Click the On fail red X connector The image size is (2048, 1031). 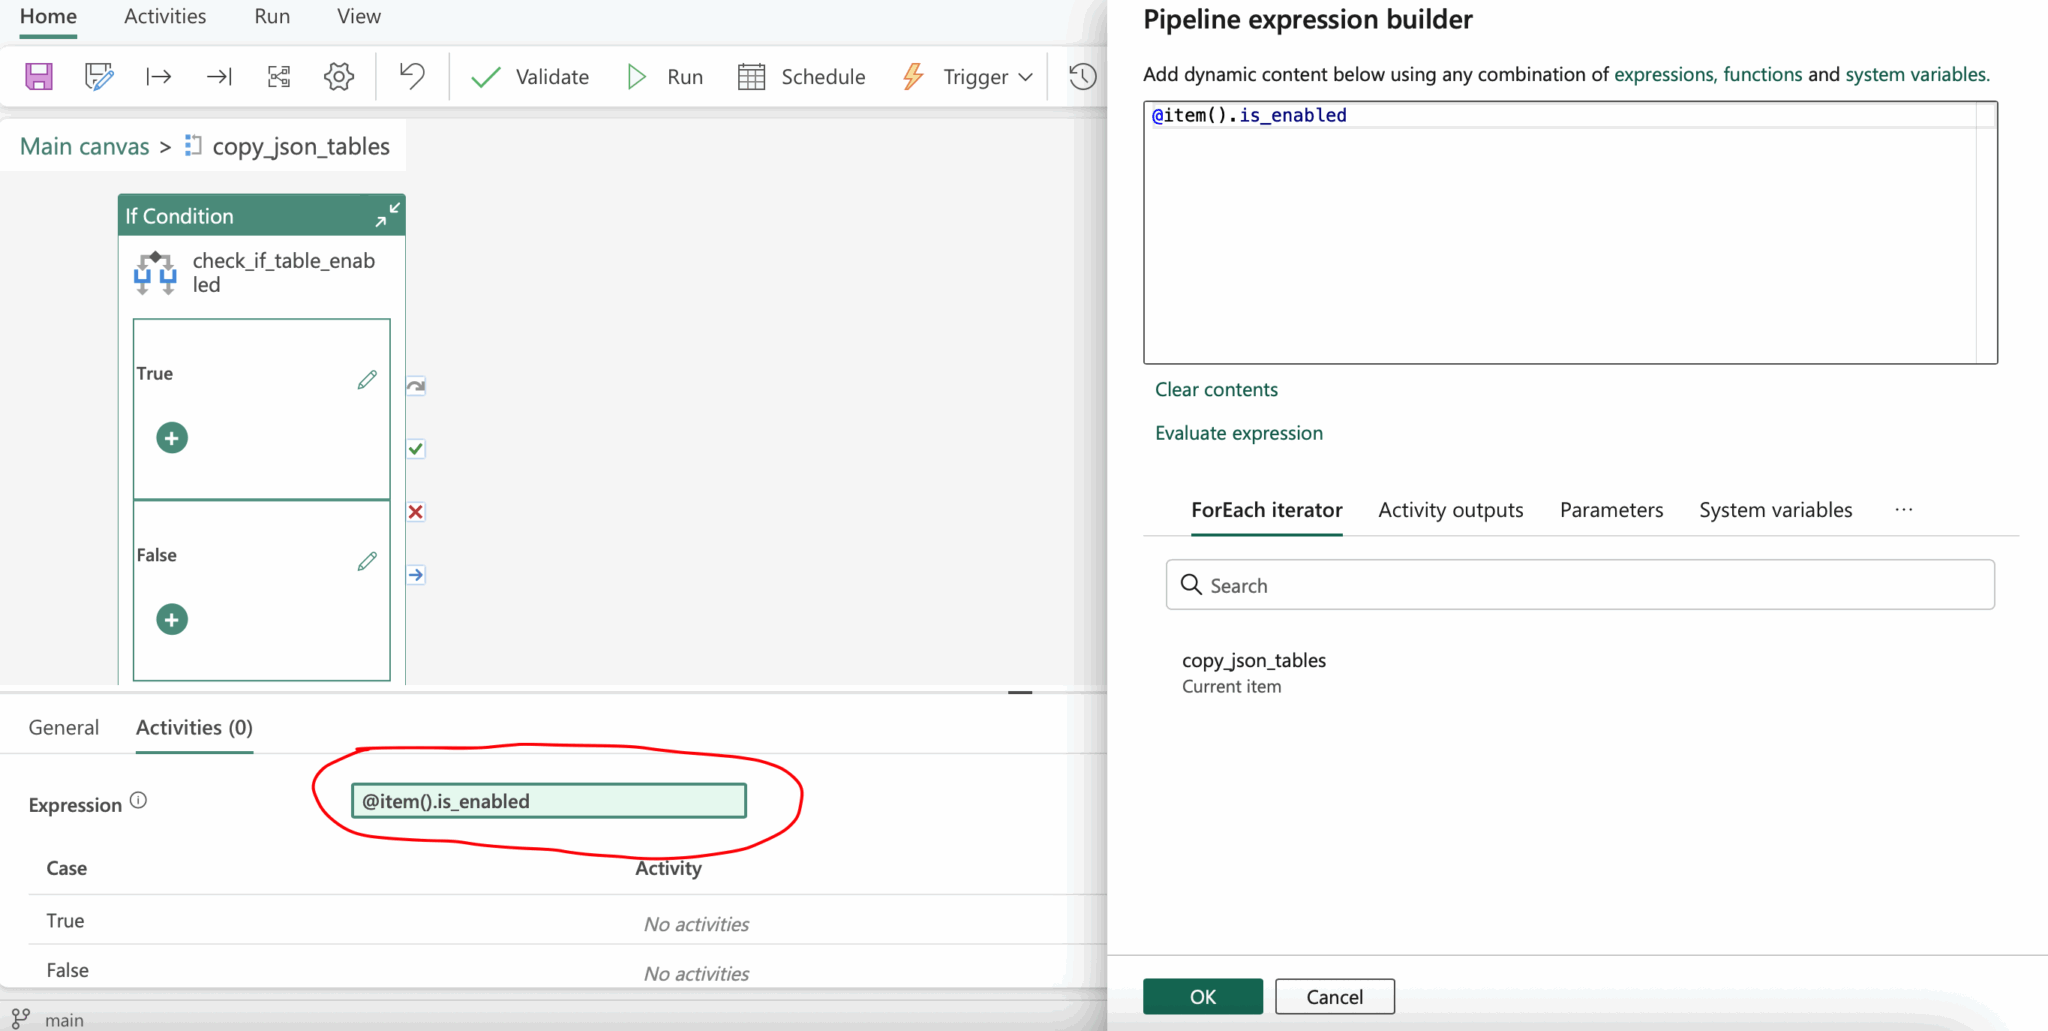[x=416, y=512]
